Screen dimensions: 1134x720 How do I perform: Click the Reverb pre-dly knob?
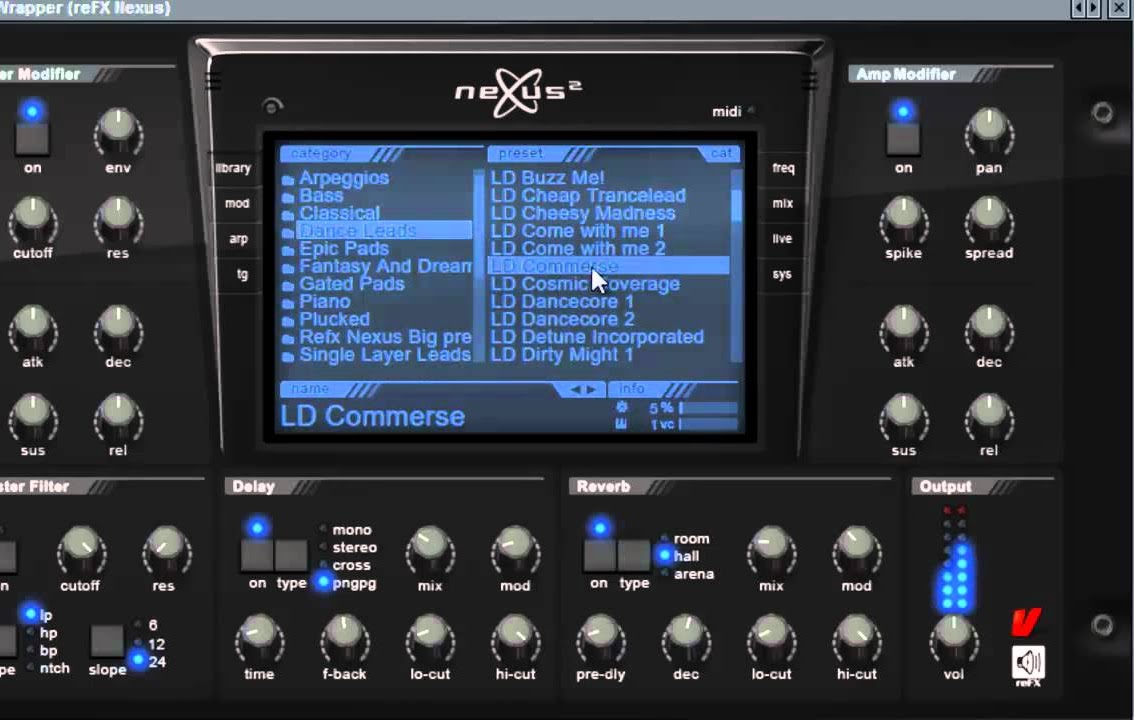pyautogui.click(x=600, y=639)
